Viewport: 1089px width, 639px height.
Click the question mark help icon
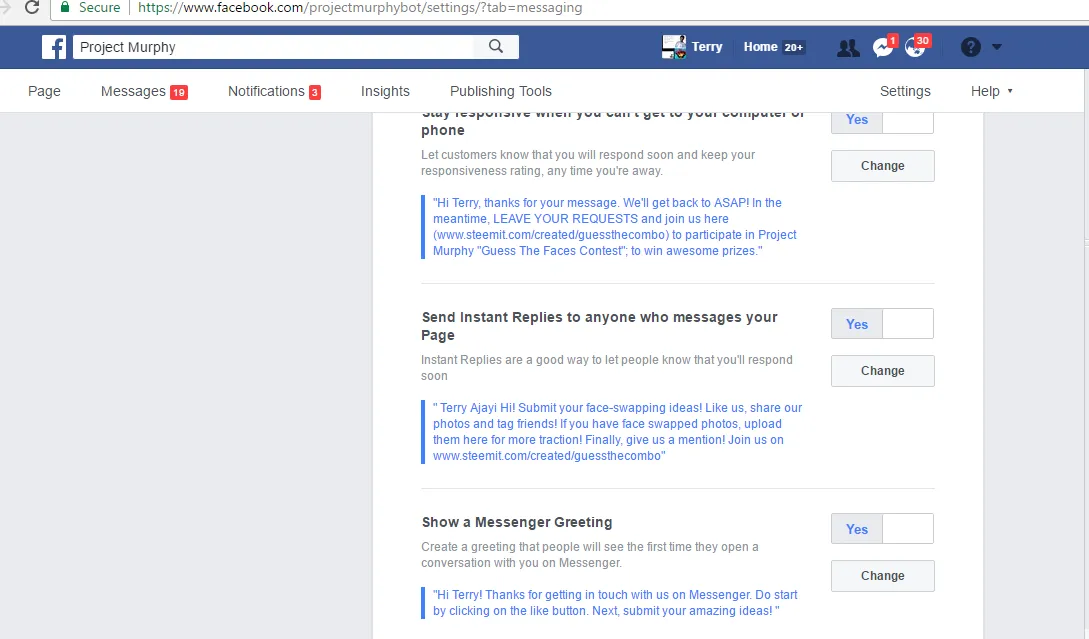pyautogui.click(x=970, y=47)
